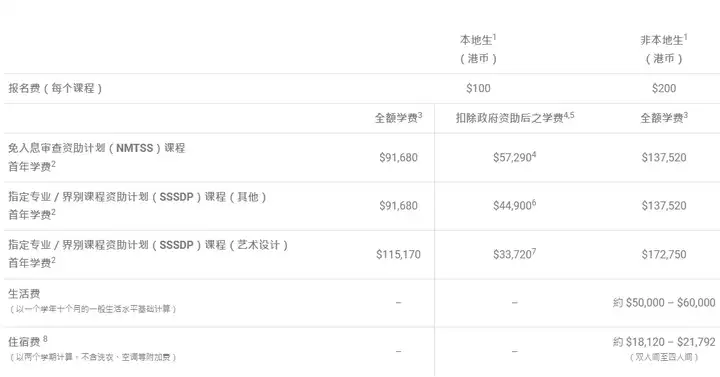720x377 pixels.
Task: Select the SSSDP 课程（其他）row label
Action: [x=137, y=205]
